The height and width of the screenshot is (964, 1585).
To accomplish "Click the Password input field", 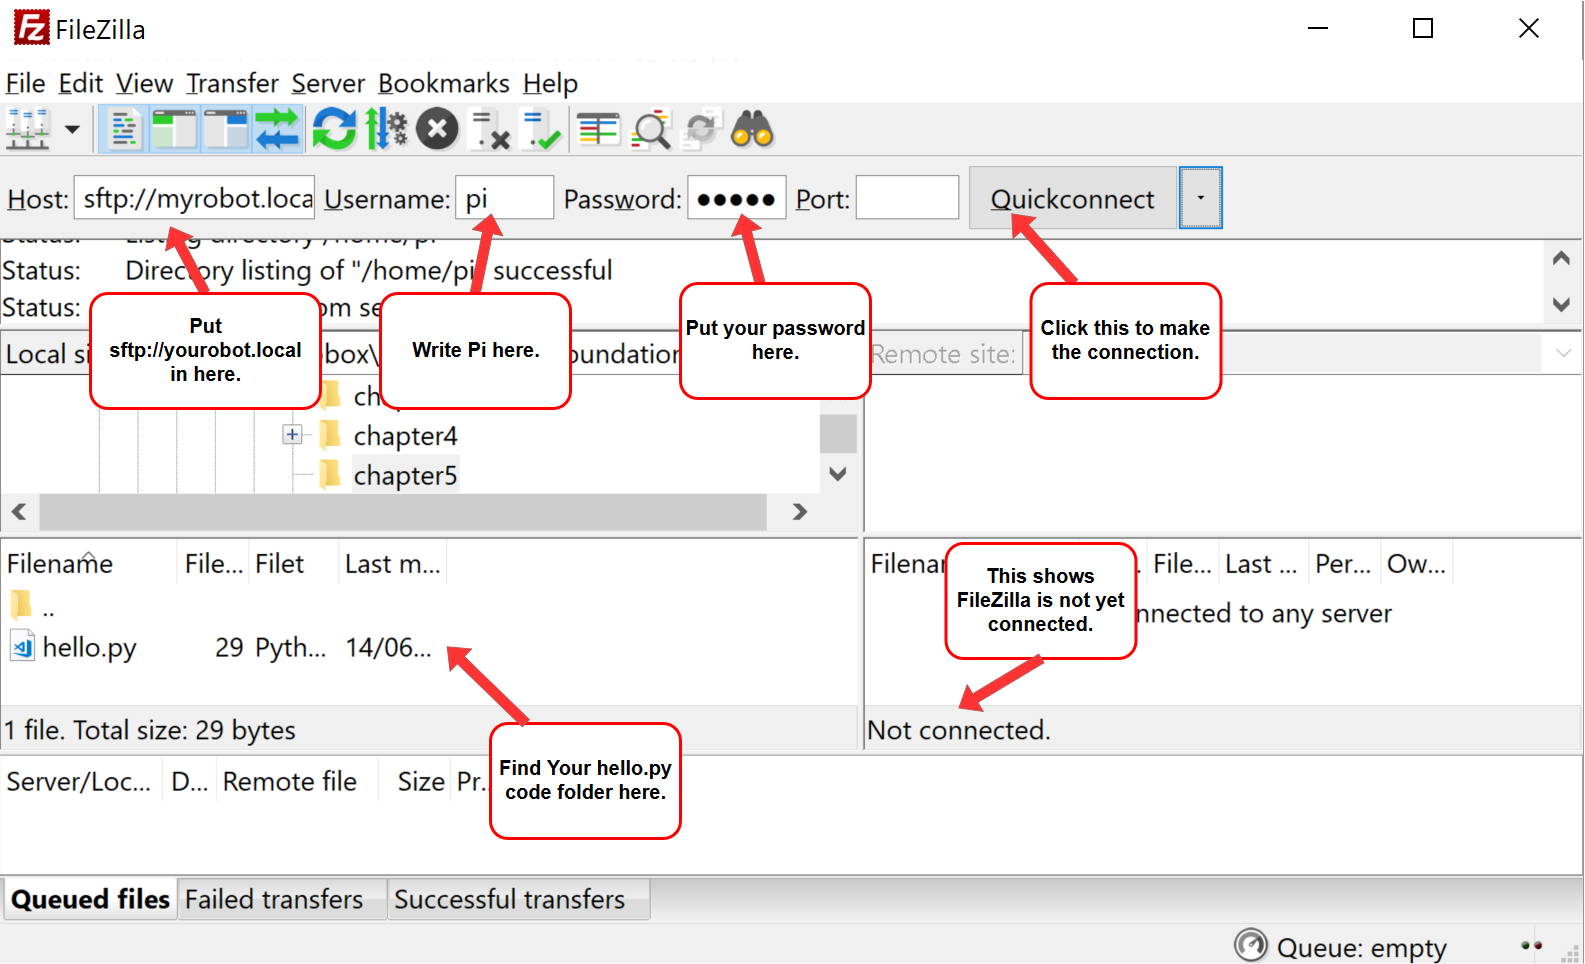I will [736, 198].
